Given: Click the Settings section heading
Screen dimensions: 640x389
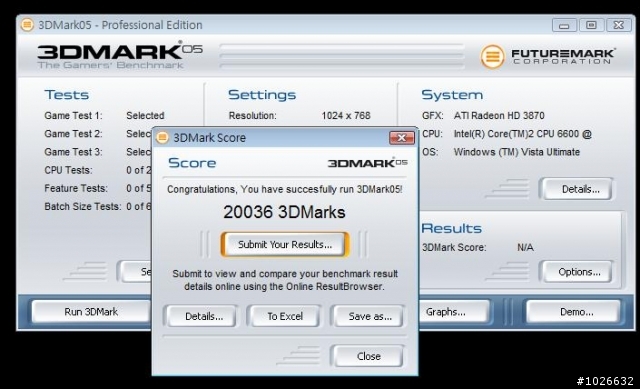Looking at the screenshot, I should (262, 95).
